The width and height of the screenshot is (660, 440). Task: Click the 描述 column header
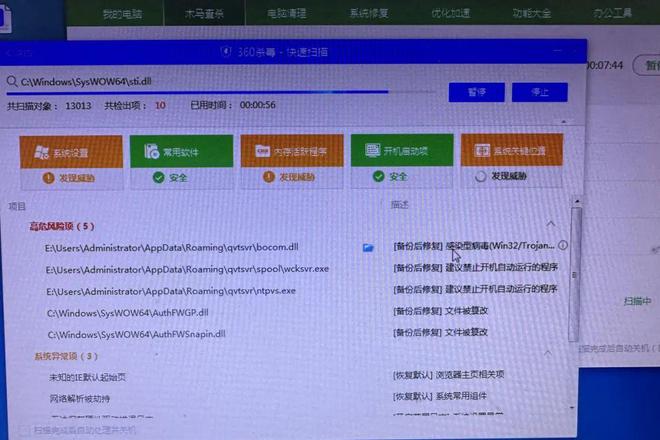coord(399,205)
